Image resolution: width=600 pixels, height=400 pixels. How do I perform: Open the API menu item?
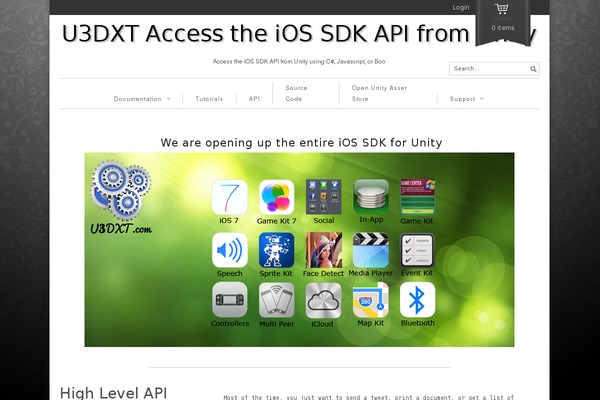(x=254, y=99)
